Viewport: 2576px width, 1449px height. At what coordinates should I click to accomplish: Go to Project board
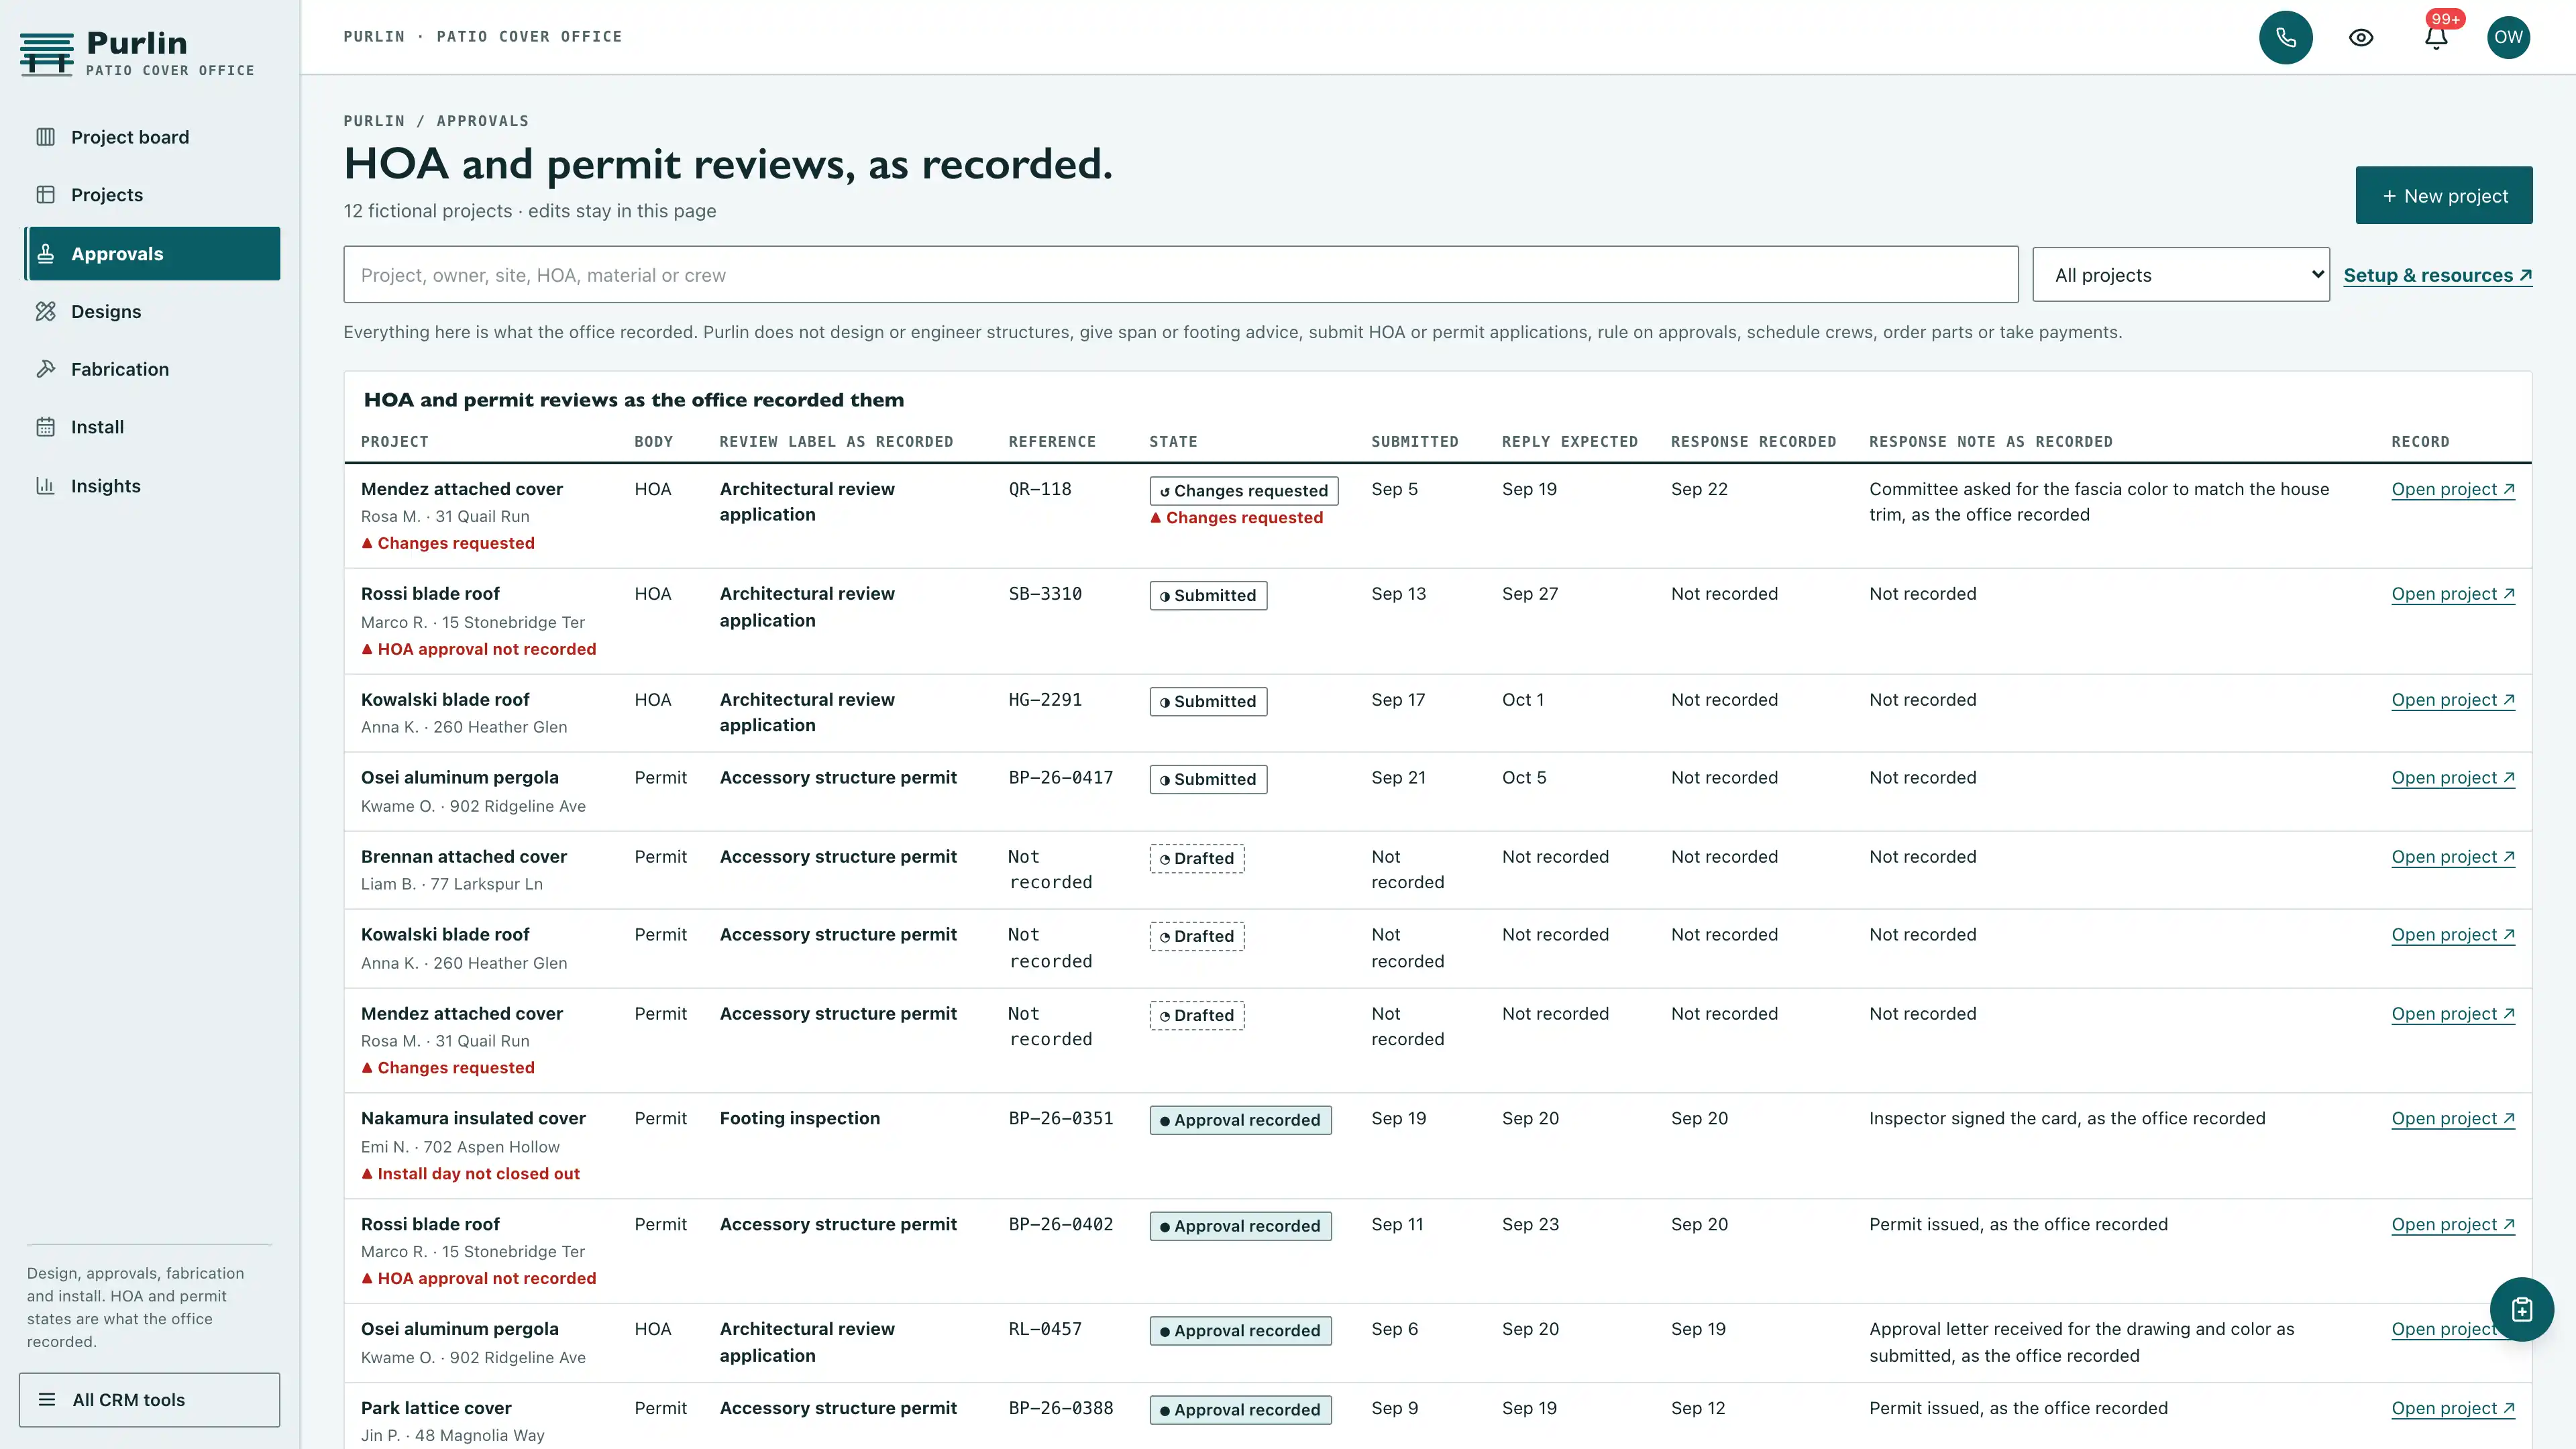coord(152,137)
